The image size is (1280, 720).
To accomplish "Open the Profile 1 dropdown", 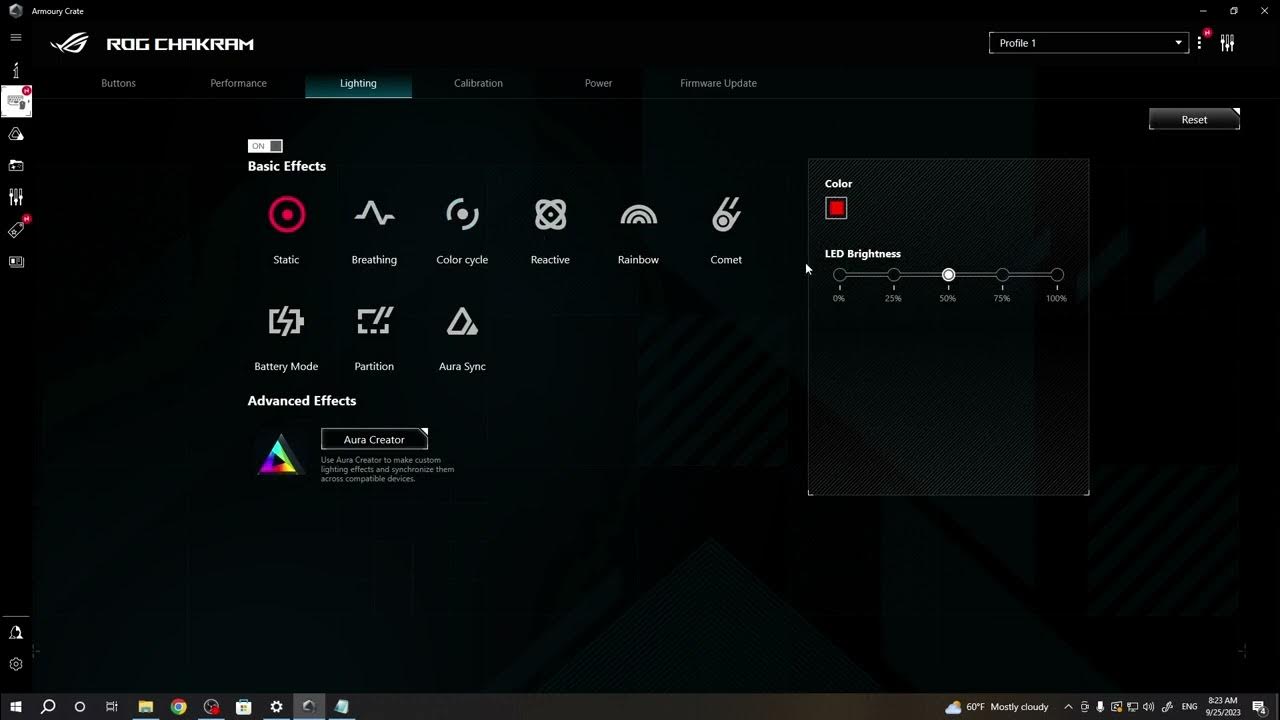I will pyautogui.click(x=1088, y=43).
